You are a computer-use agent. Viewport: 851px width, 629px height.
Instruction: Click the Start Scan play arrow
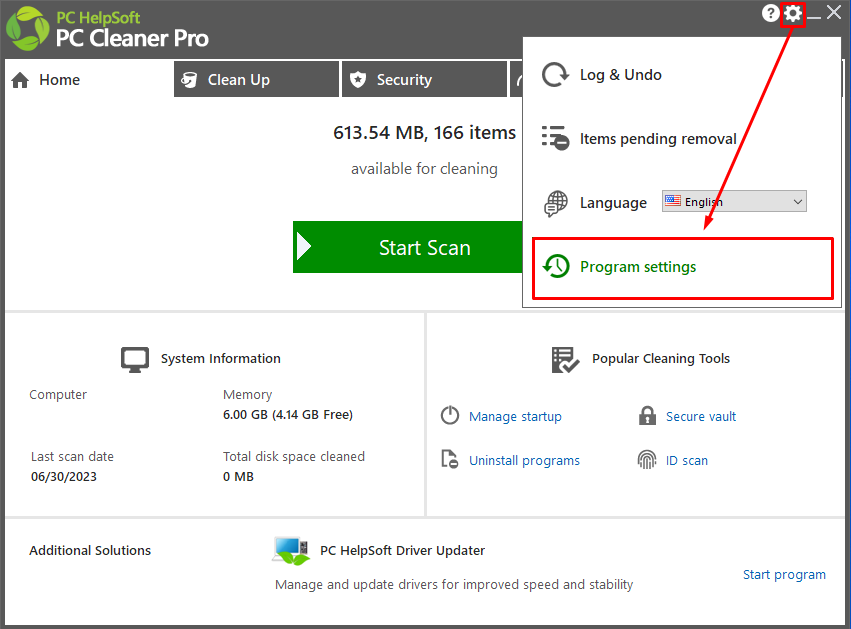pyautogui.click(x=304, y=247)
